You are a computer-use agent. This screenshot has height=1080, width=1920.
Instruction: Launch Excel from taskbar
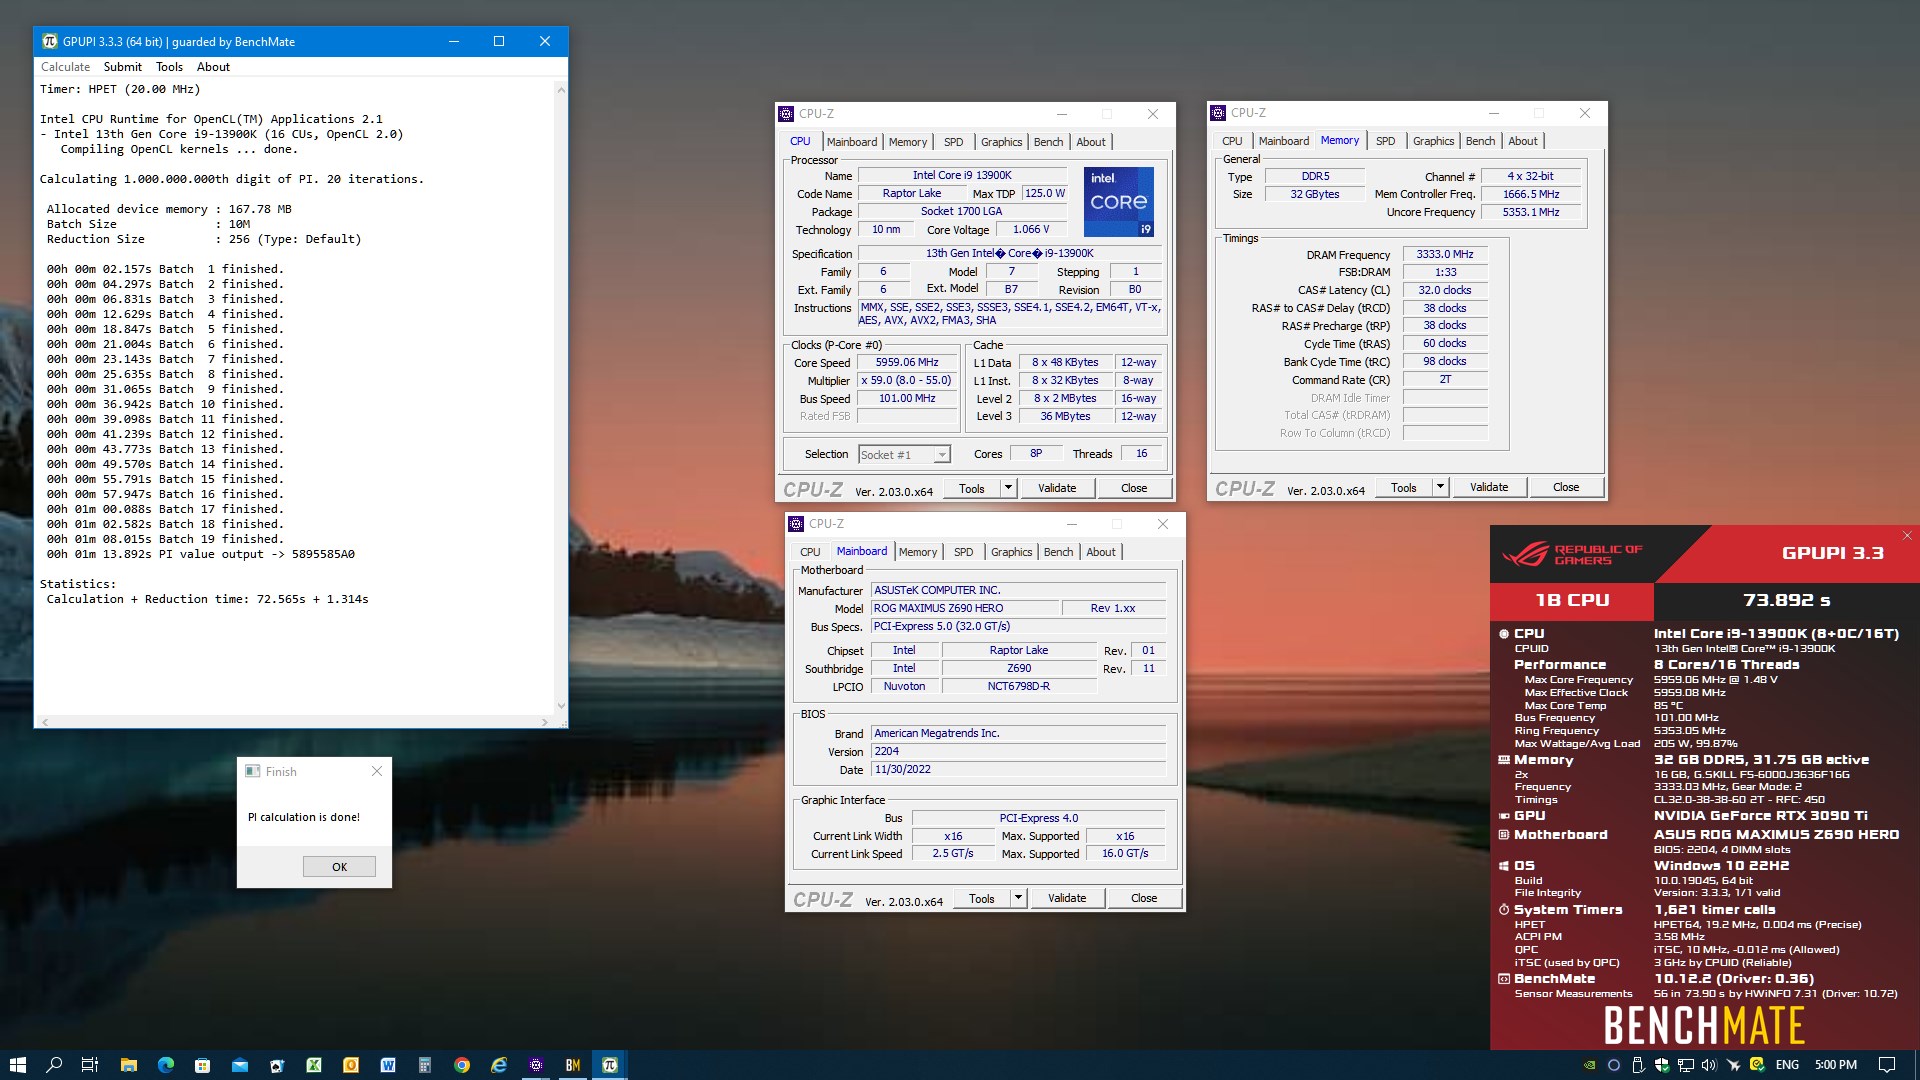coord(313,1065)
